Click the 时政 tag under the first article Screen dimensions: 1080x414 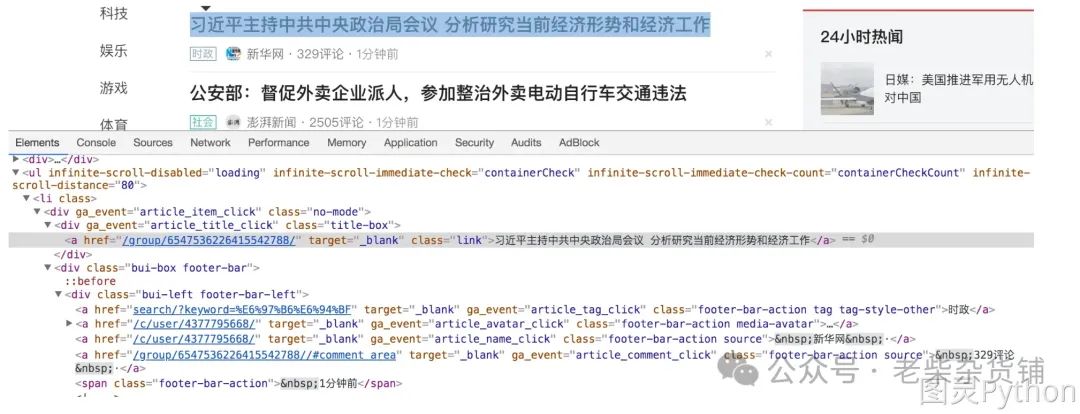(203, 54)
